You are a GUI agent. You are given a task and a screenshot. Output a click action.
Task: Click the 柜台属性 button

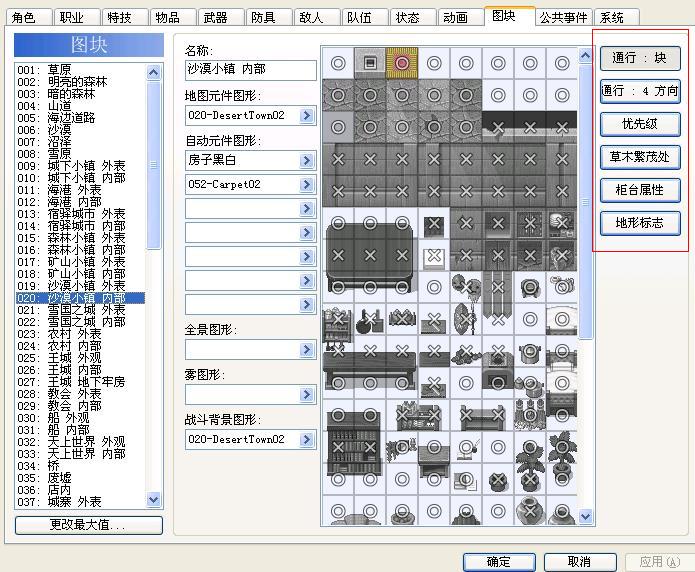click(640, 190)
